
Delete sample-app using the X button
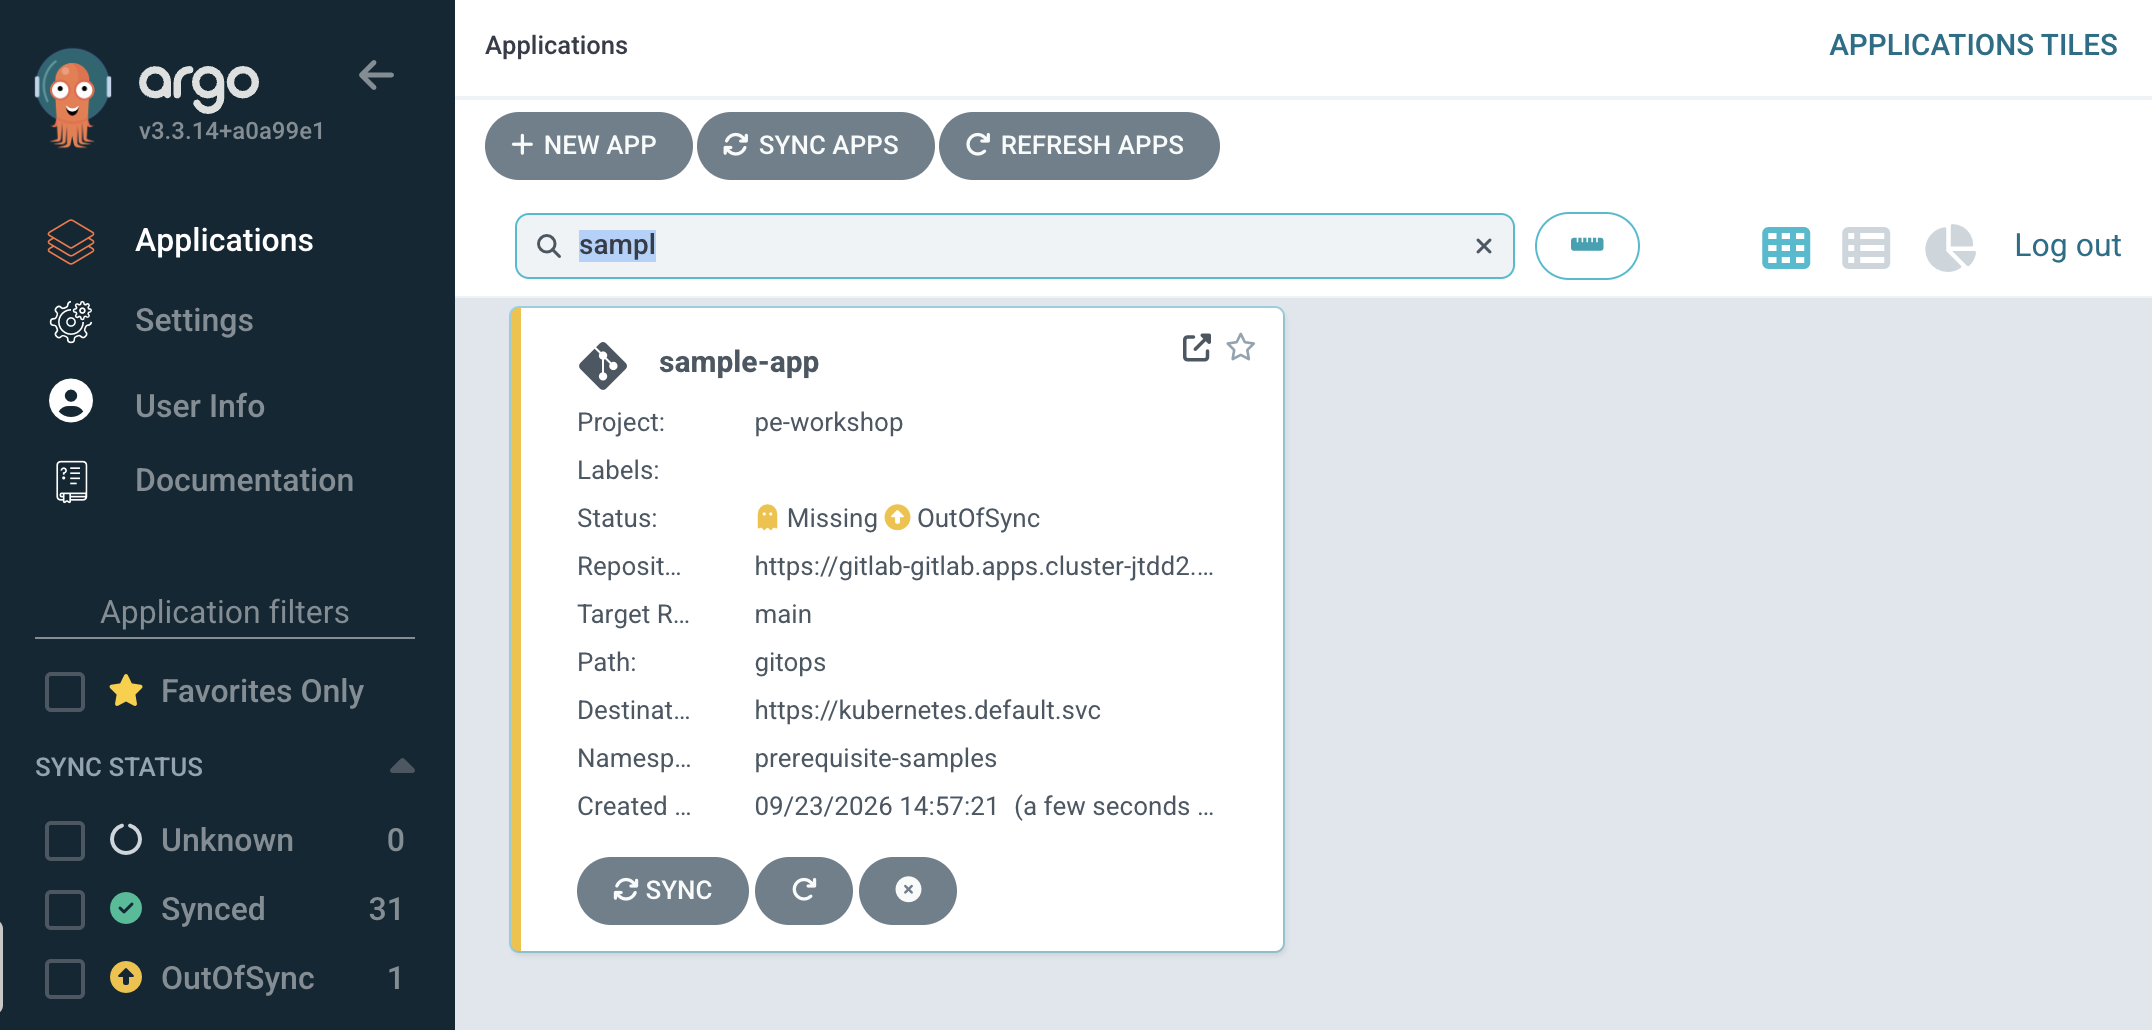(x=907, y=890)
